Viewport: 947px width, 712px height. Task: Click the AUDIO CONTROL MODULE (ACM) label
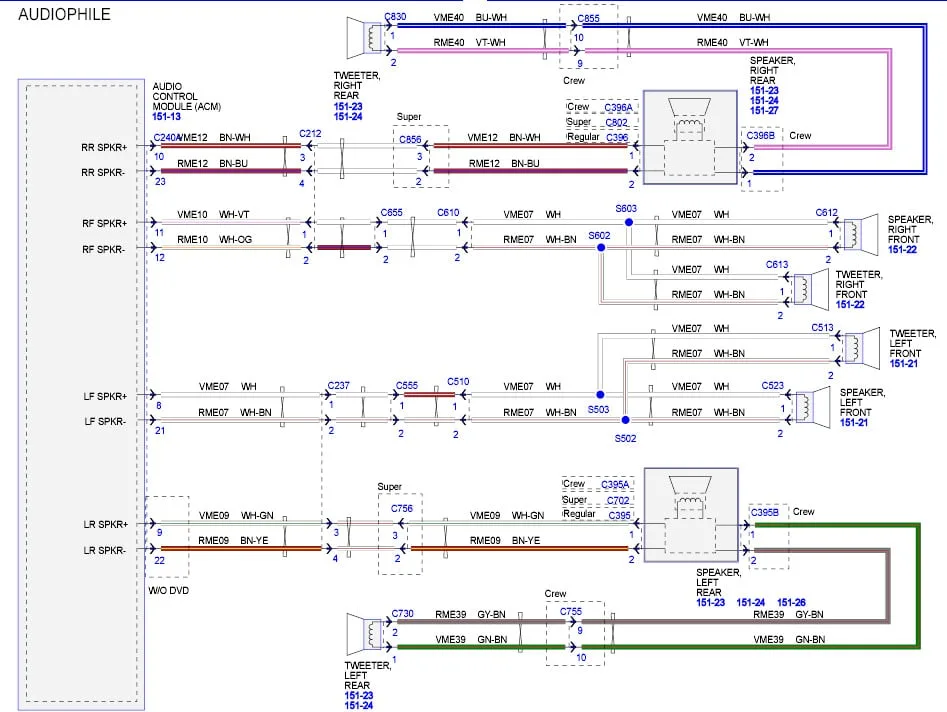187,97
